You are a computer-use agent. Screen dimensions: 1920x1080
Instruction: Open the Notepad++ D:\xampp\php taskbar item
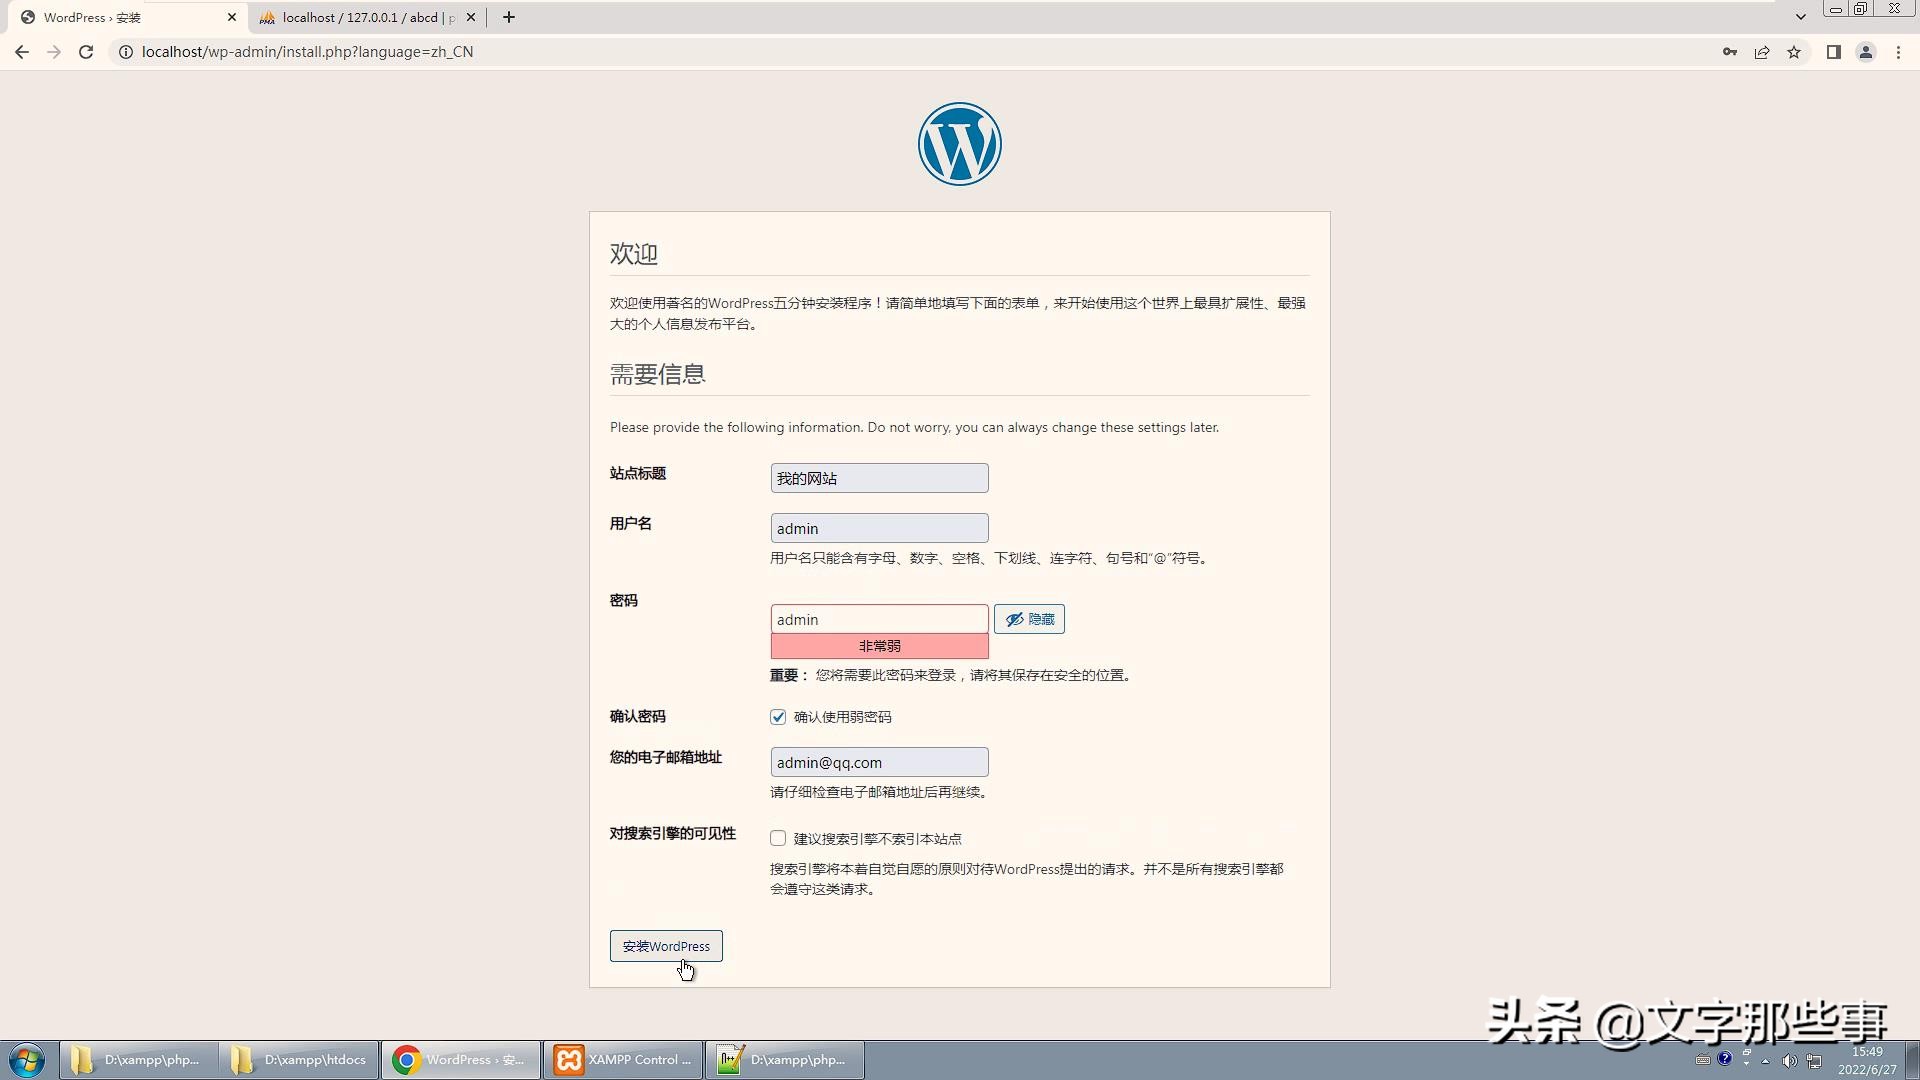tap(785, 1060)
